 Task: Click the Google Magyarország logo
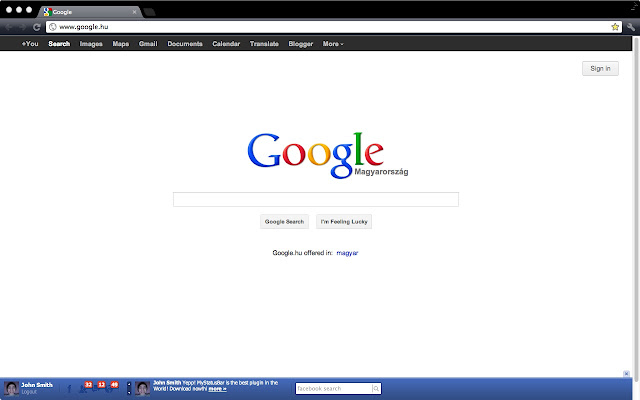tap(328, 155)
